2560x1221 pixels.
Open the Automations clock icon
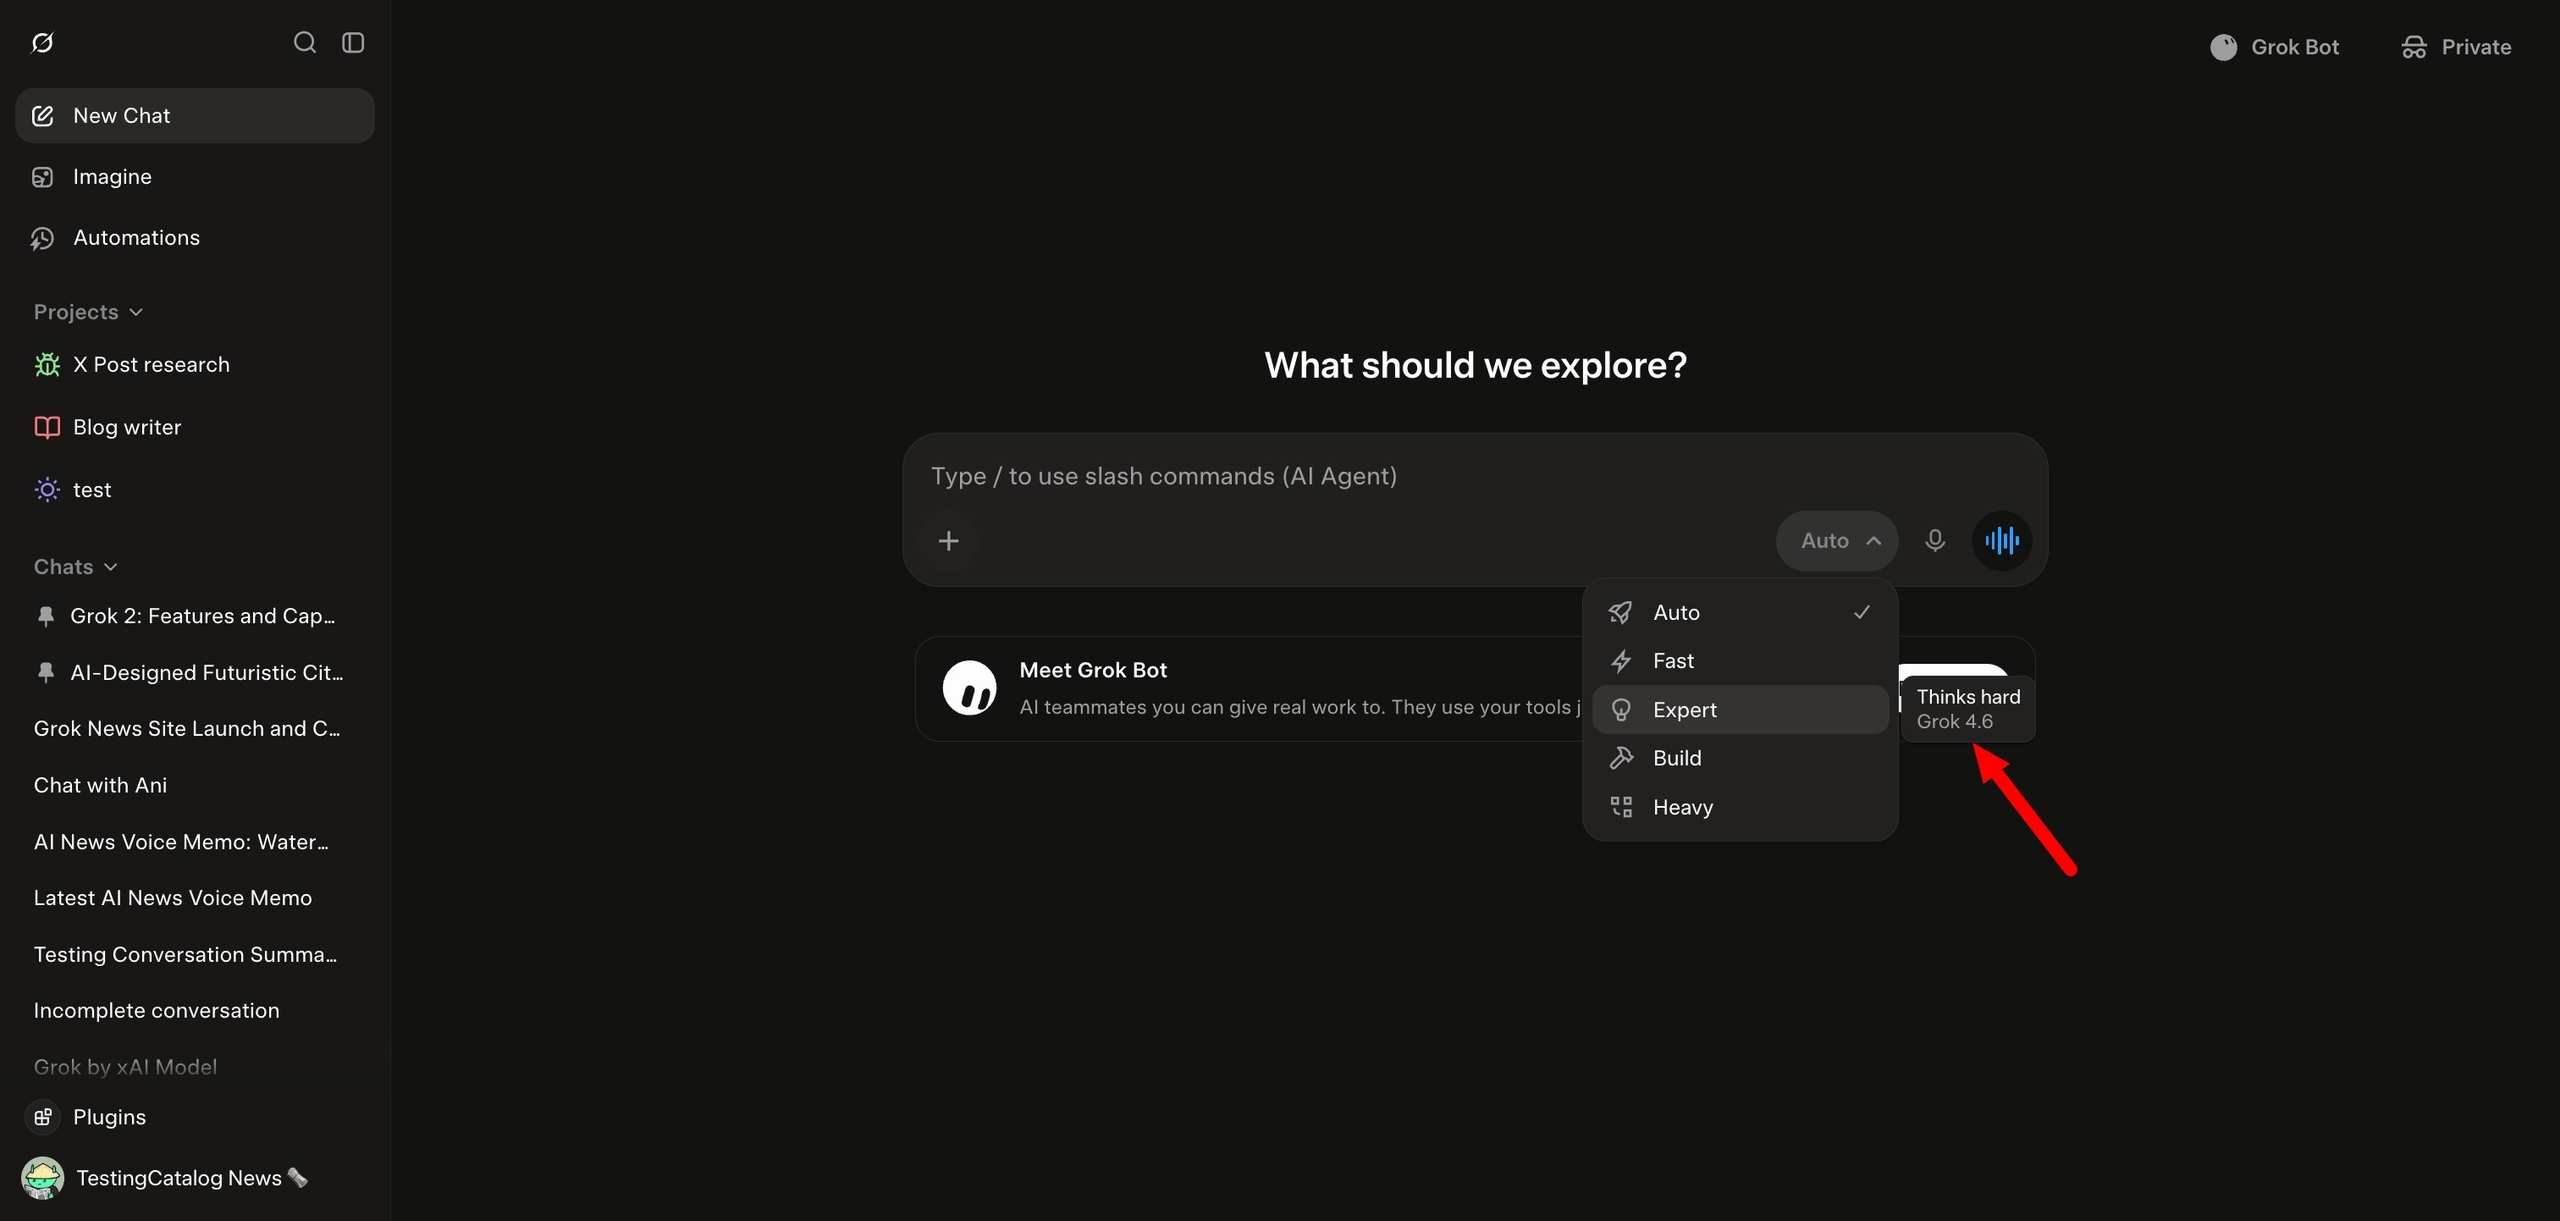coord(43,238)
